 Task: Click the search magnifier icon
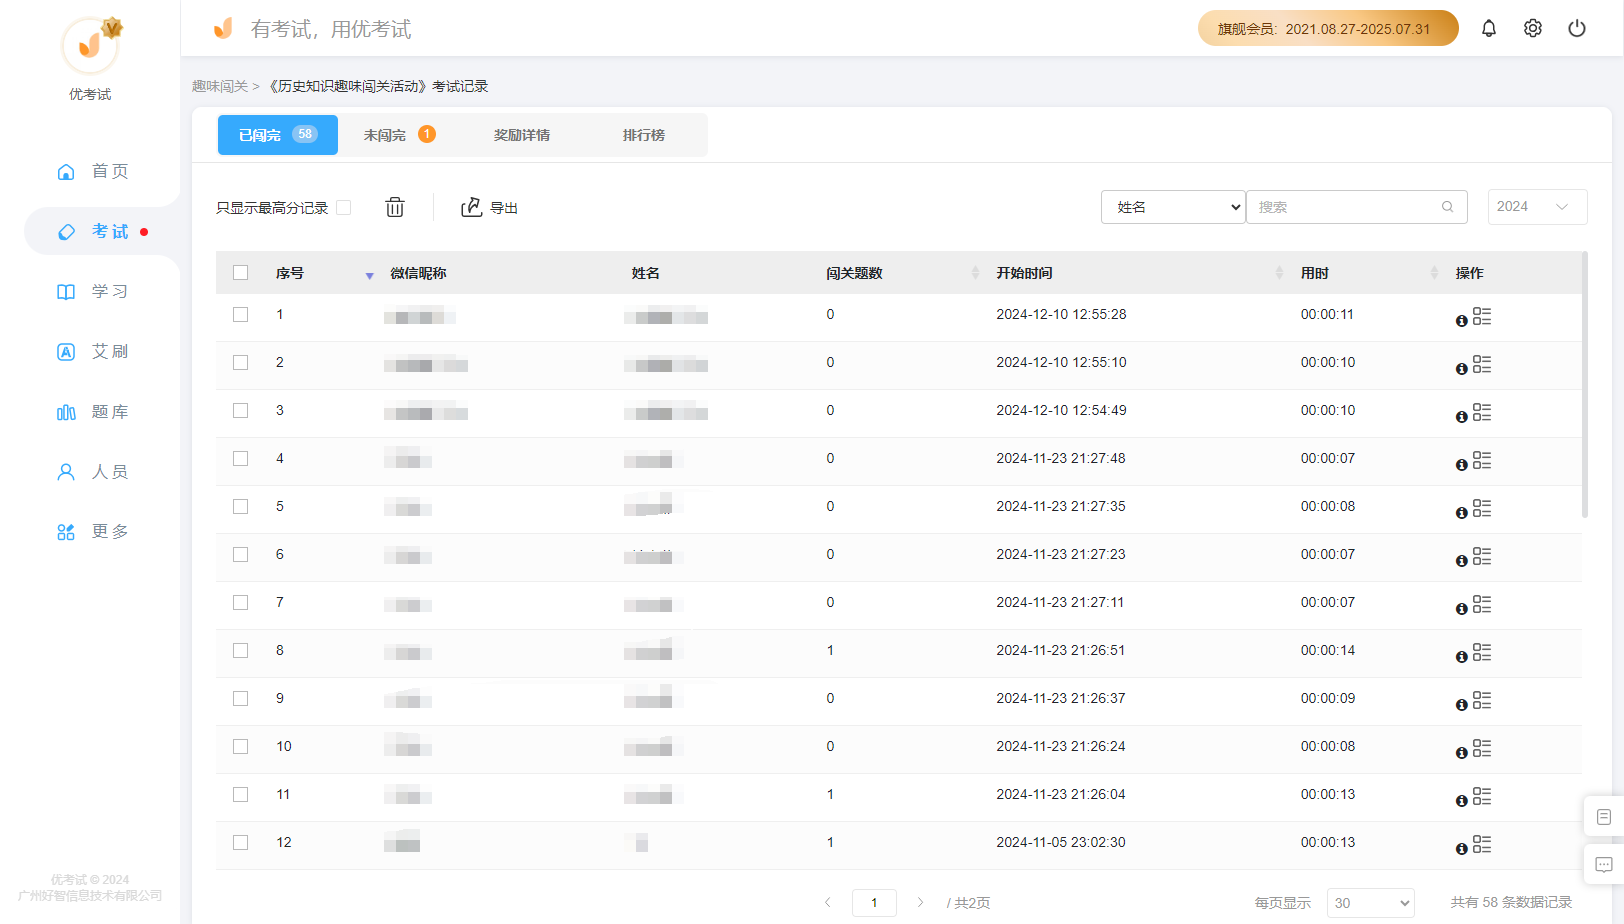[x=1447, y=207]
